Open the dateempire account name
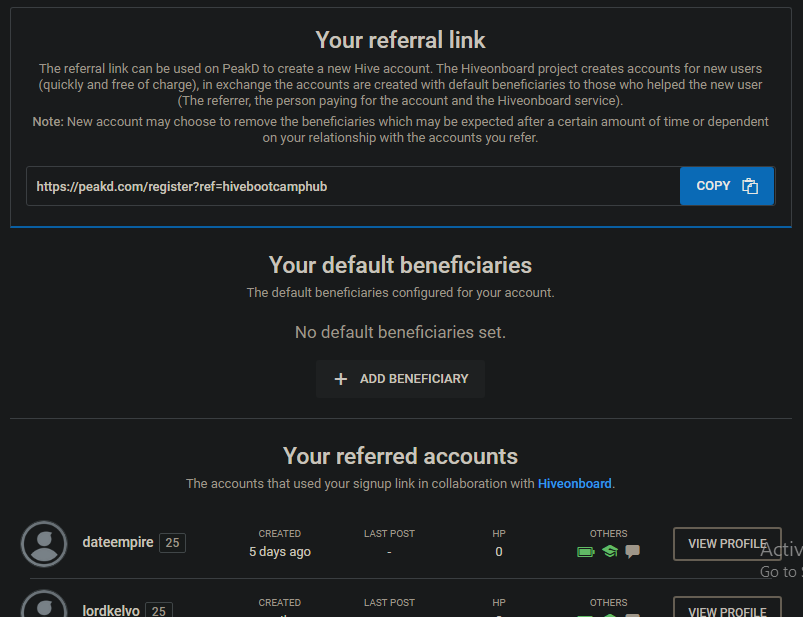 (118, 542)
